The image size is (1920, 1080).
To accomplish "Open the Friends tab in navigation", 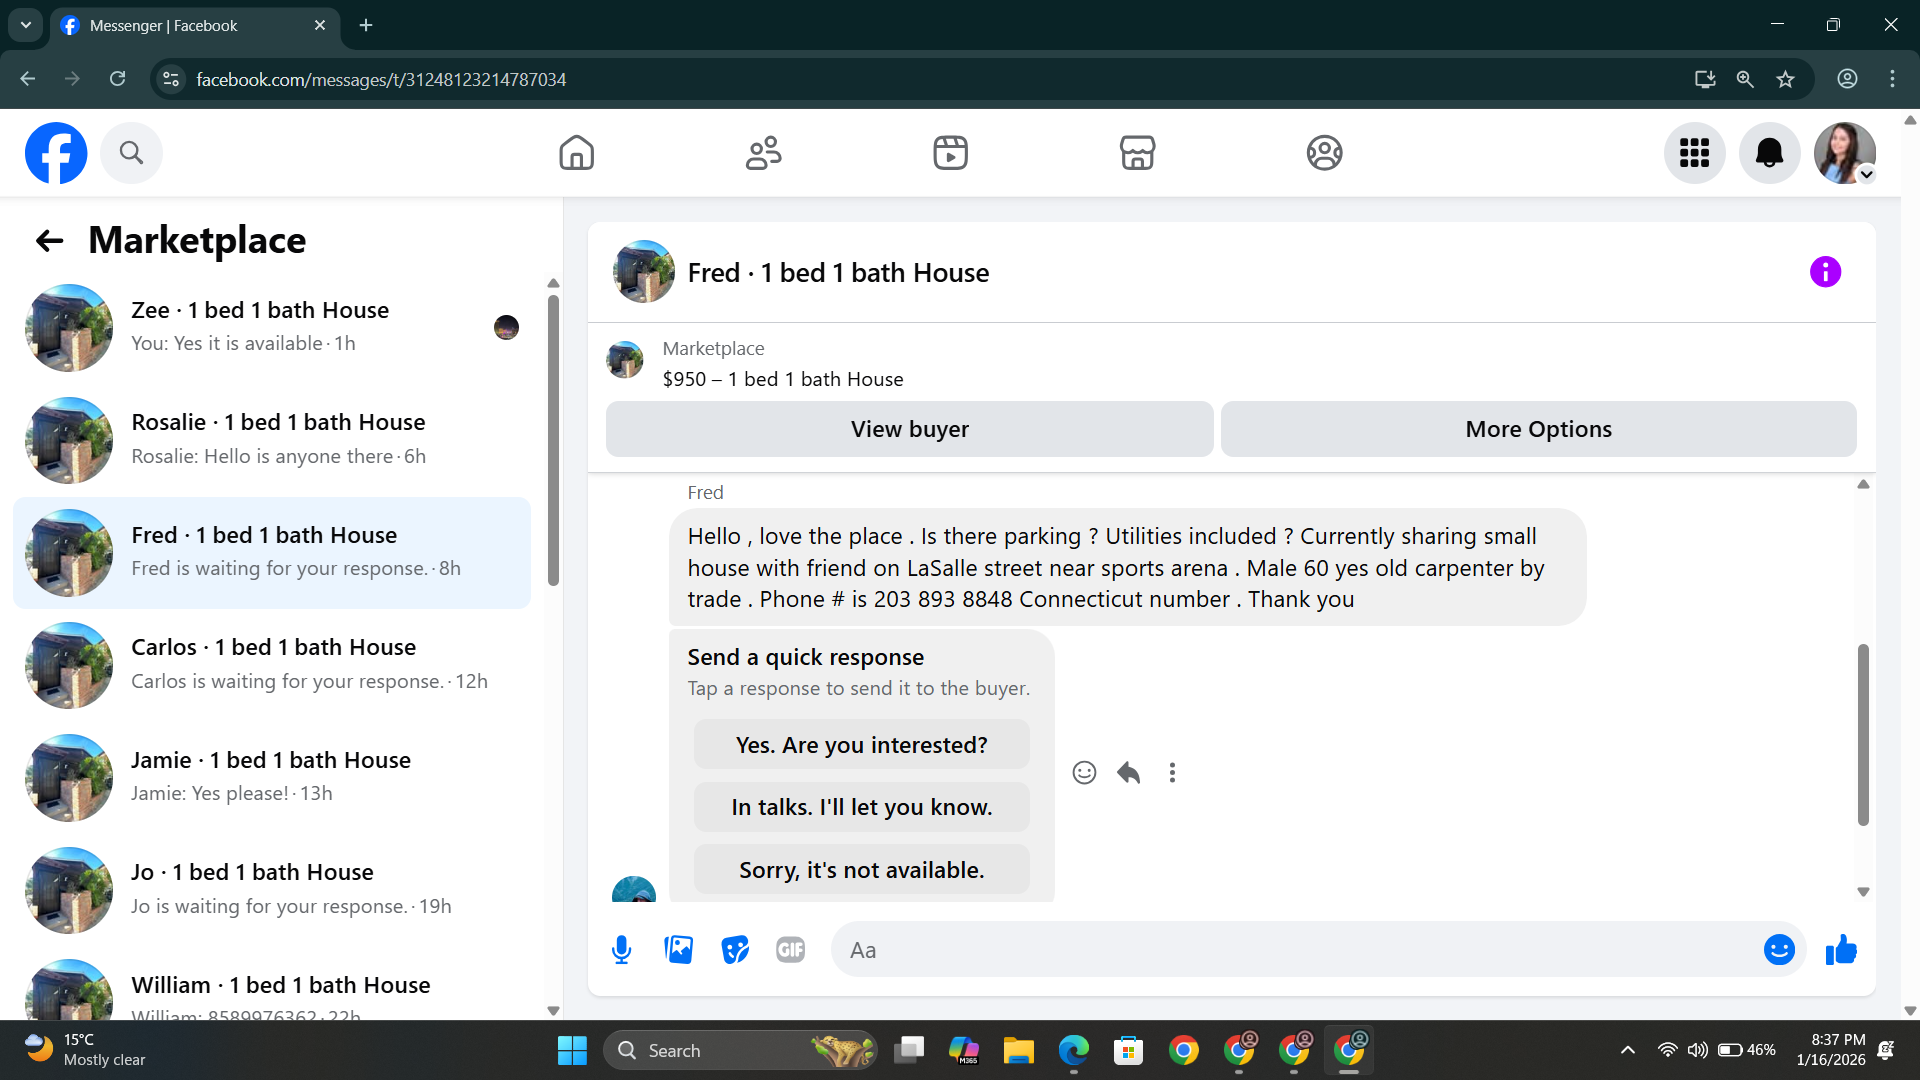I will click(x=763, y=153).
